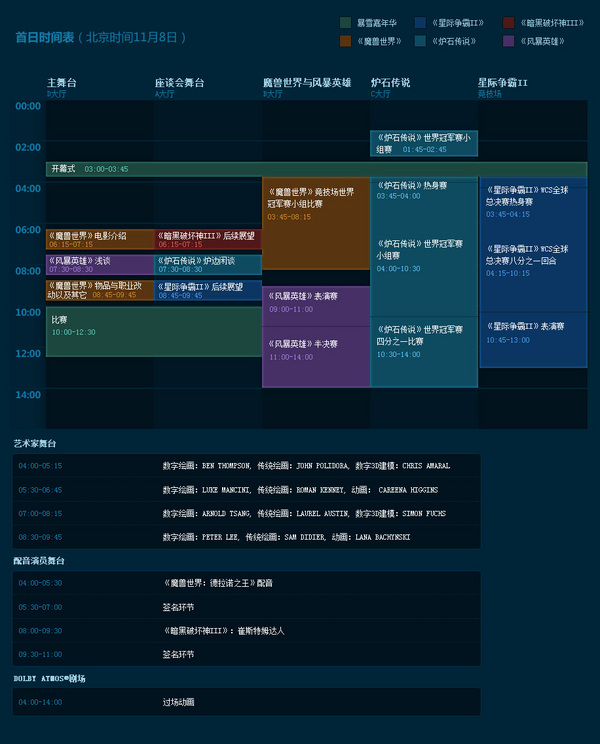Click the 暴雪嘉年华 green legend swatch
Image resolution: width=600 pixels, height=744 pixels.
(345, 22)
